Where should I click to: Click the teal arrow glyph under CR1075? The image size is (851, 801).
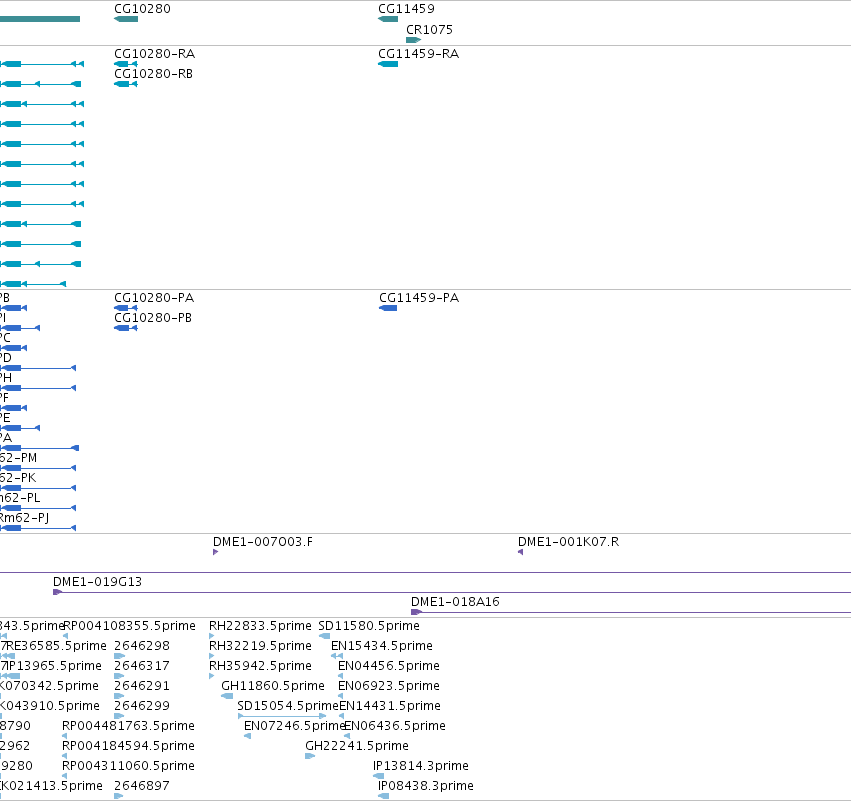click(414, 40)
